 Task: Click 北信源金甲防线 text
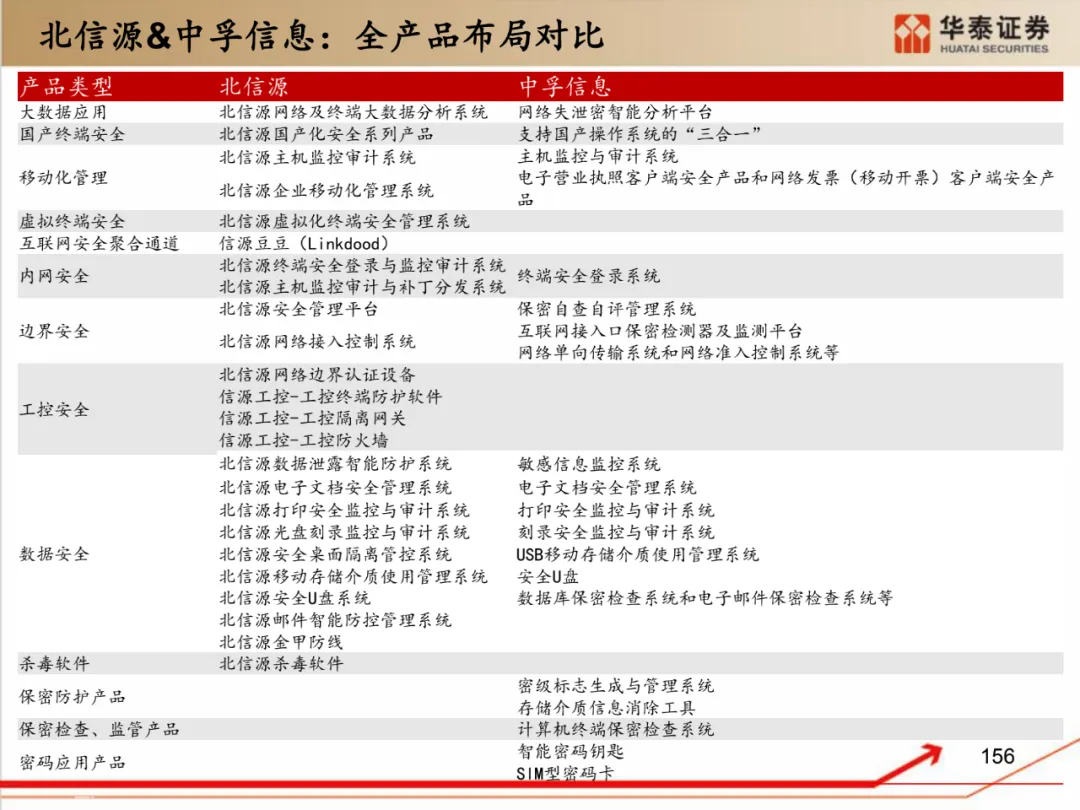click(281, 643)
